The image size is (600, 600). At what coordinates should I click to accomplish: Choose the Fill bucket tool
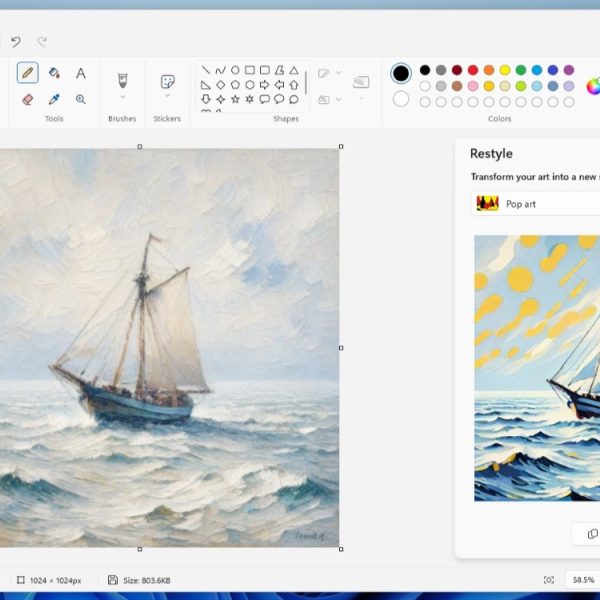[54, 73]
